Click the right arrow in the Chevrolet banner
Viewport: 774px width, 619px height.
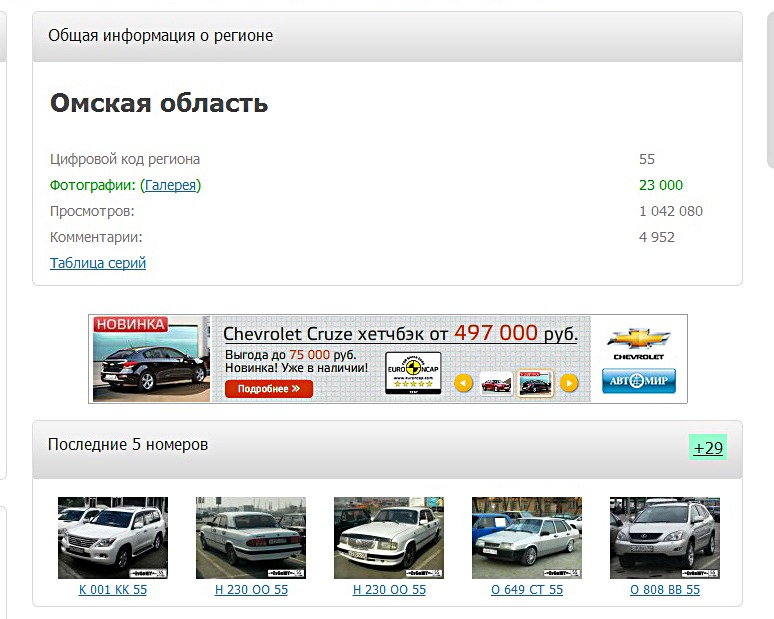[x=568, y=382]
